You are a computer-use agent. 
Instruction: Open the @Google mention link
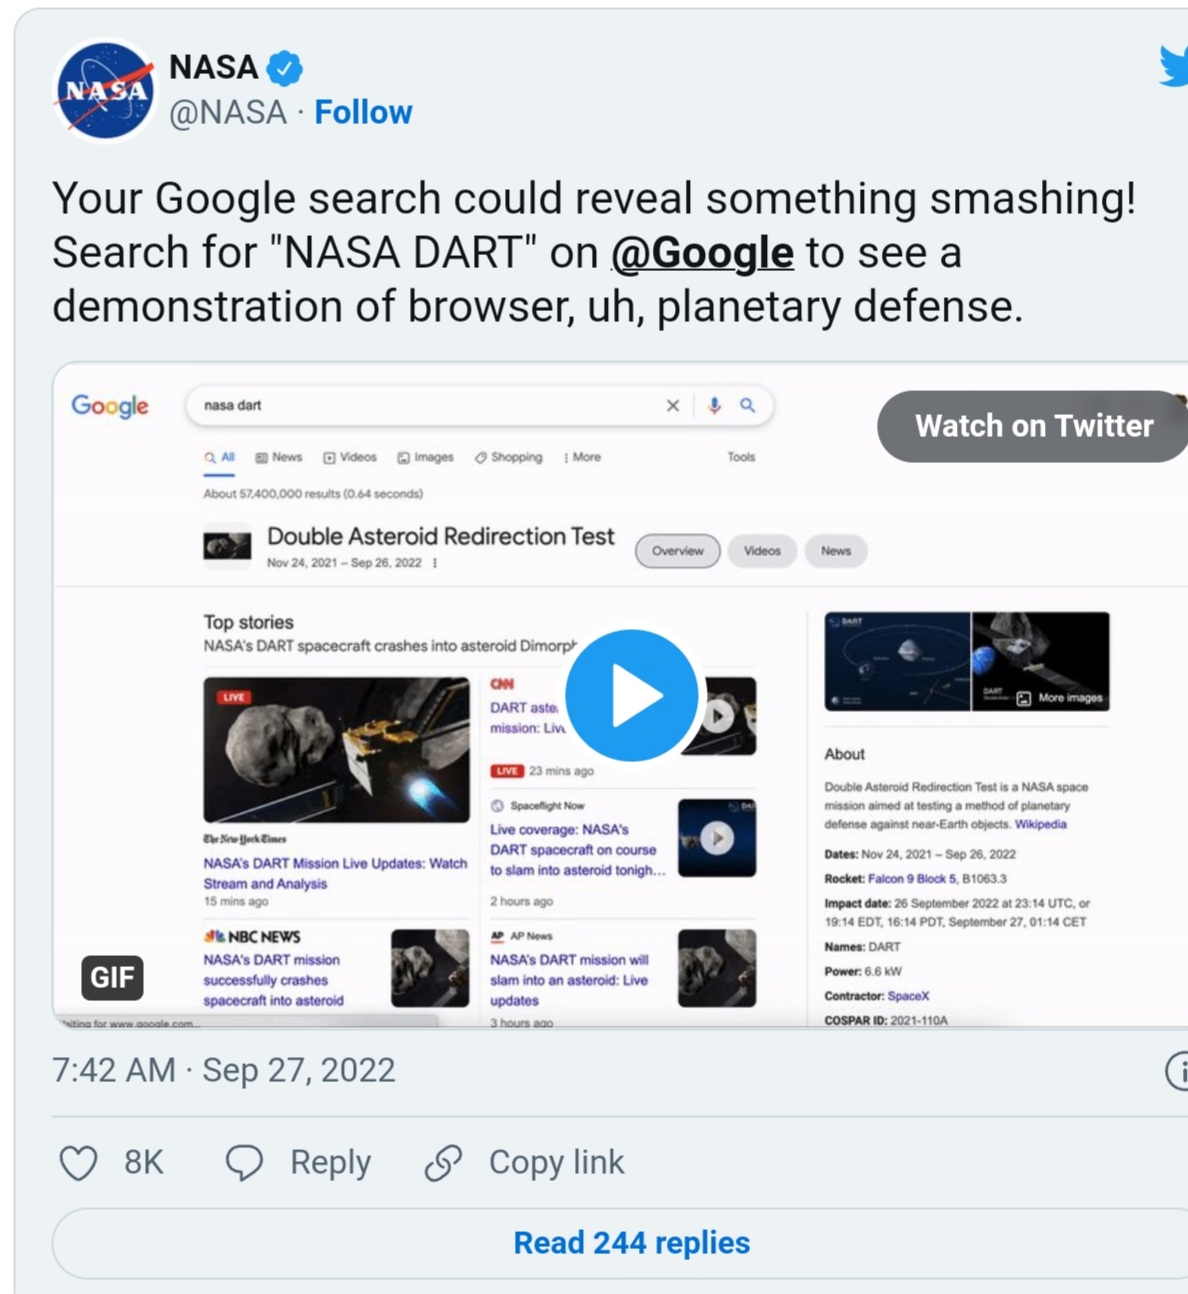pos(702,252)
